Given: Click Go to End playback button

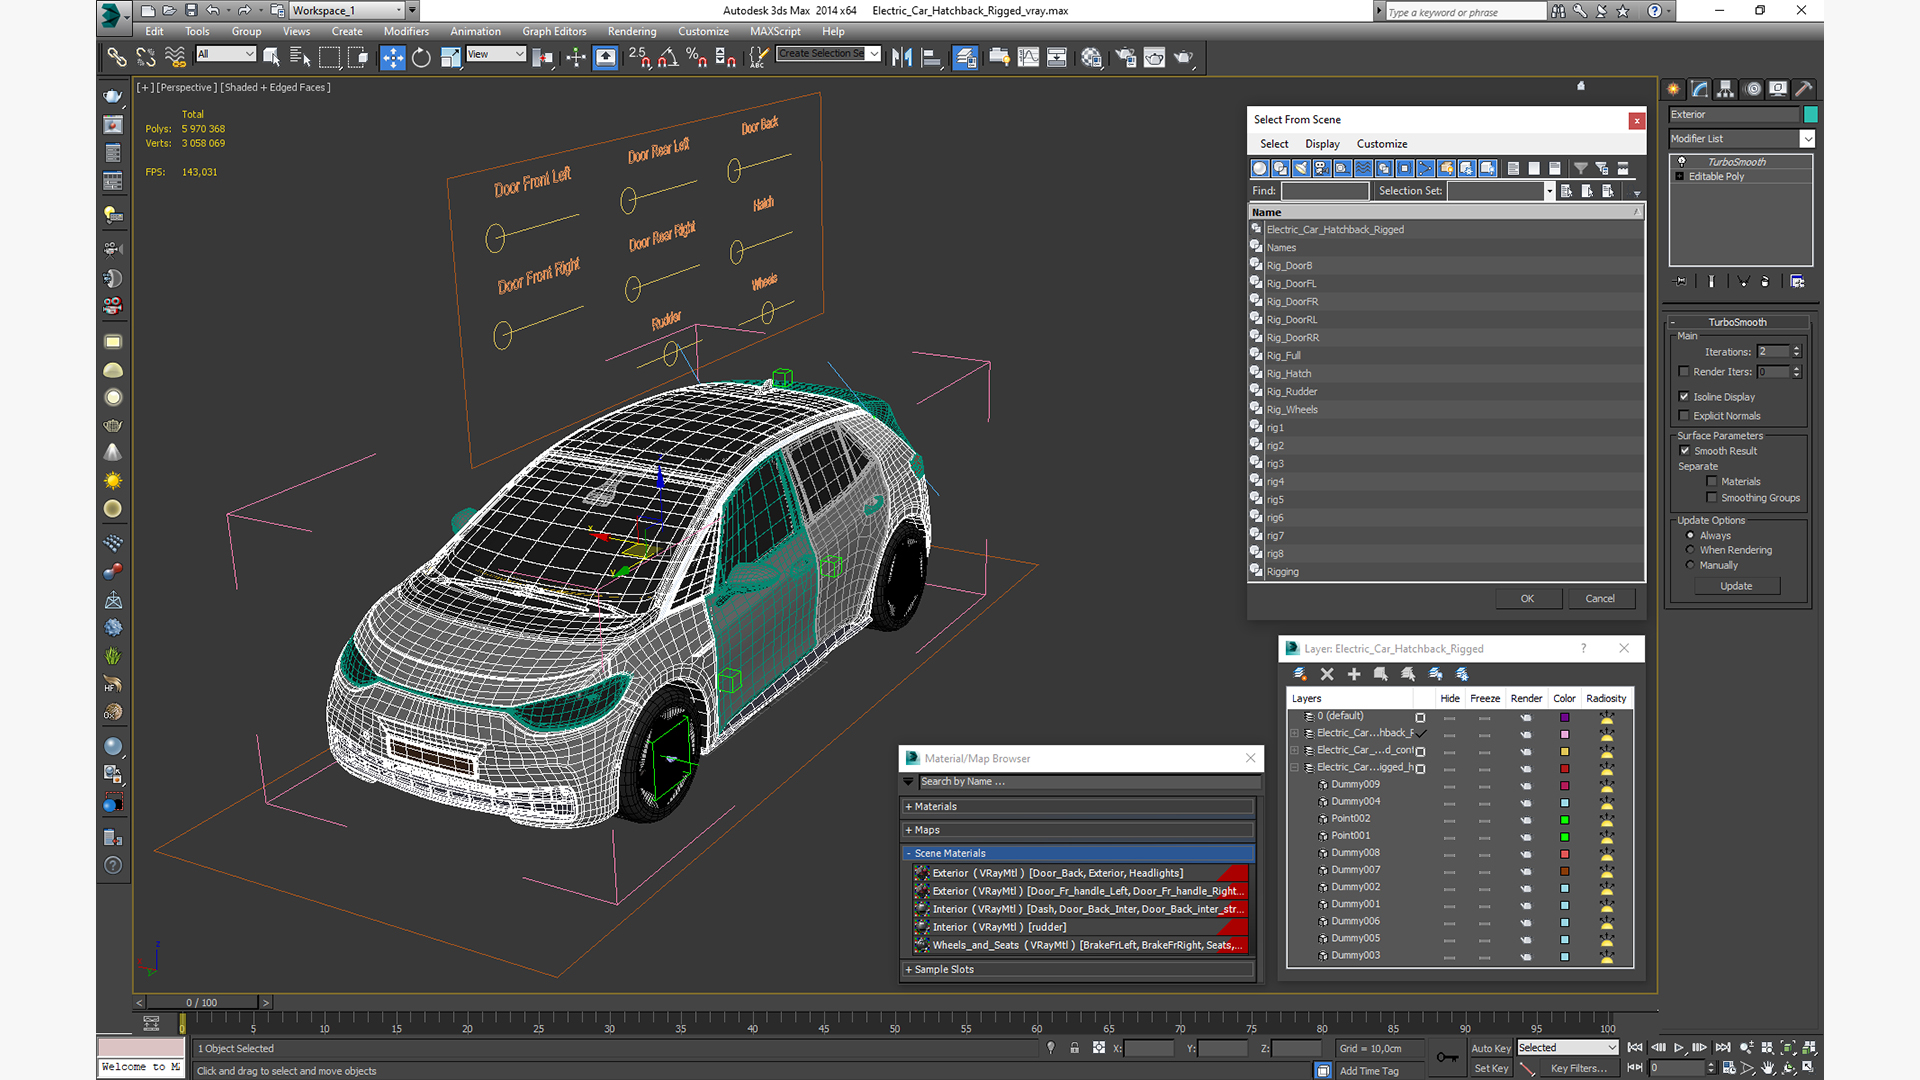Looking at the screenshot, I should [x=1722, y=1048].
